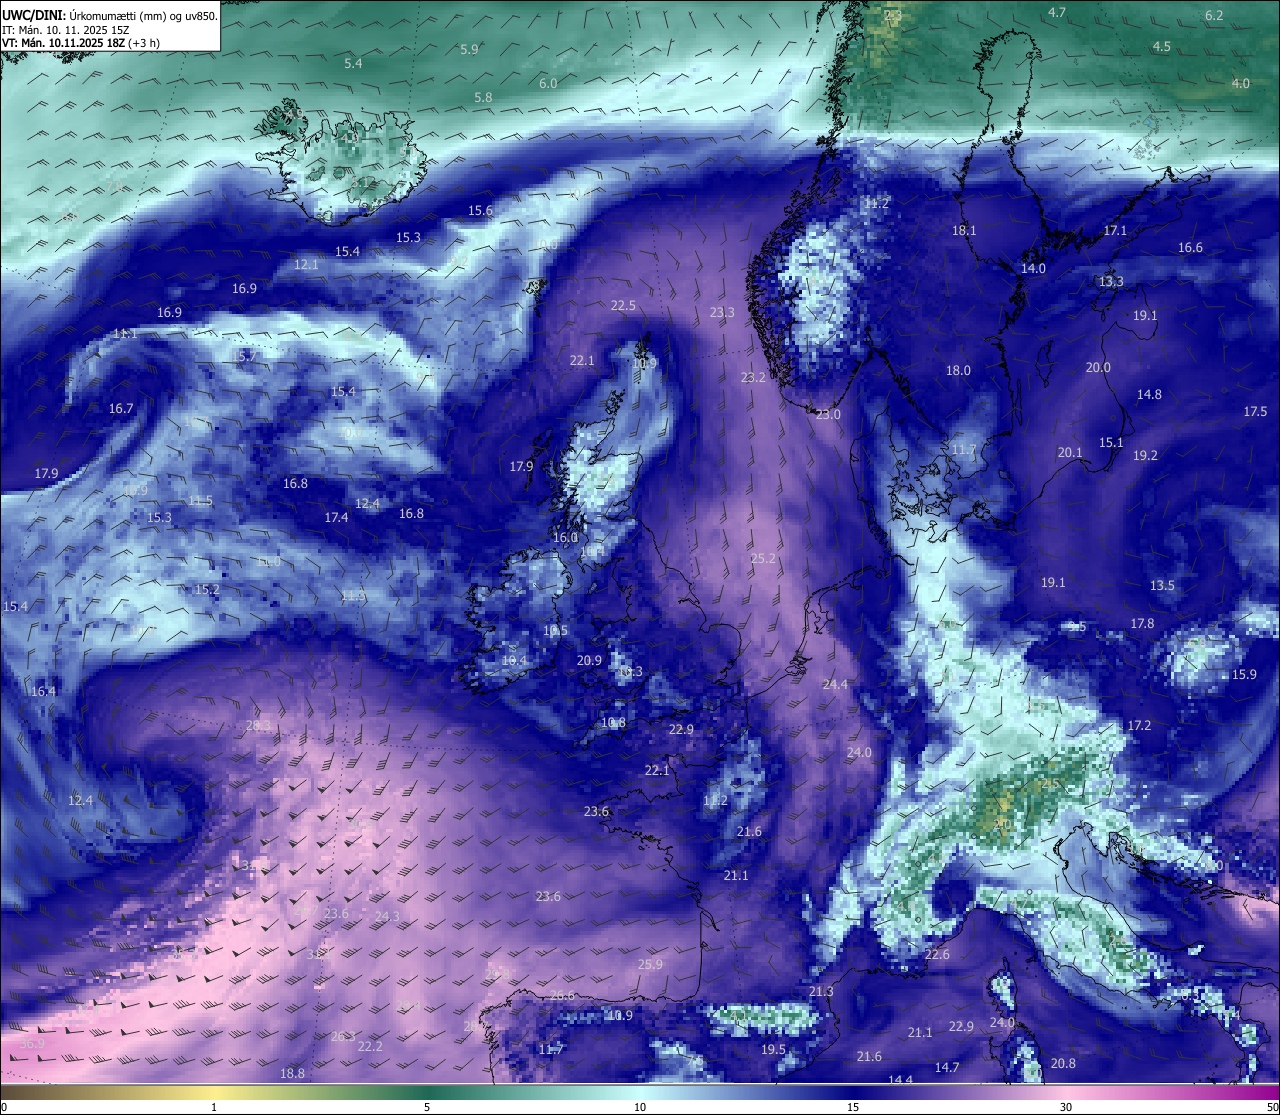Click the 17.2 value label
Viewport: 1280px width, 1115px height.
click(x=1139, y=725)
